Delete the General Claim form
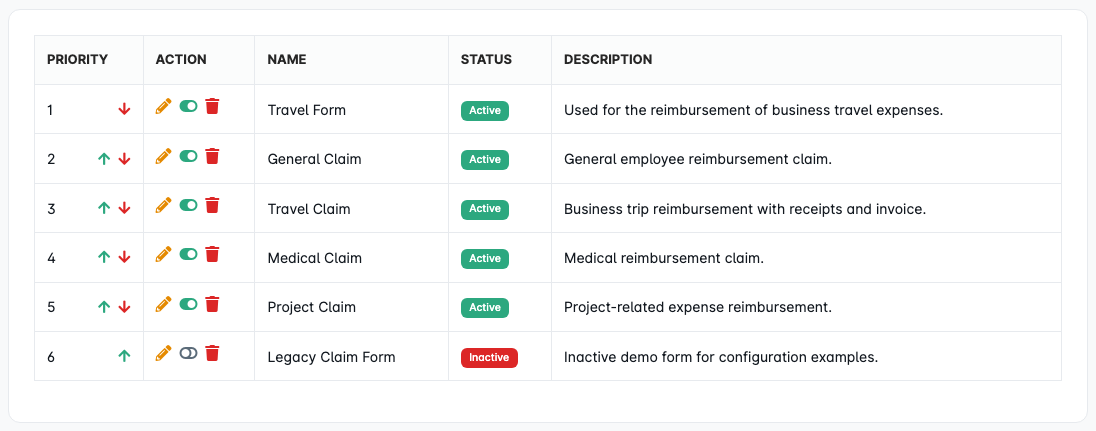This screenshot has width=1096, height=431. [212, 156]
